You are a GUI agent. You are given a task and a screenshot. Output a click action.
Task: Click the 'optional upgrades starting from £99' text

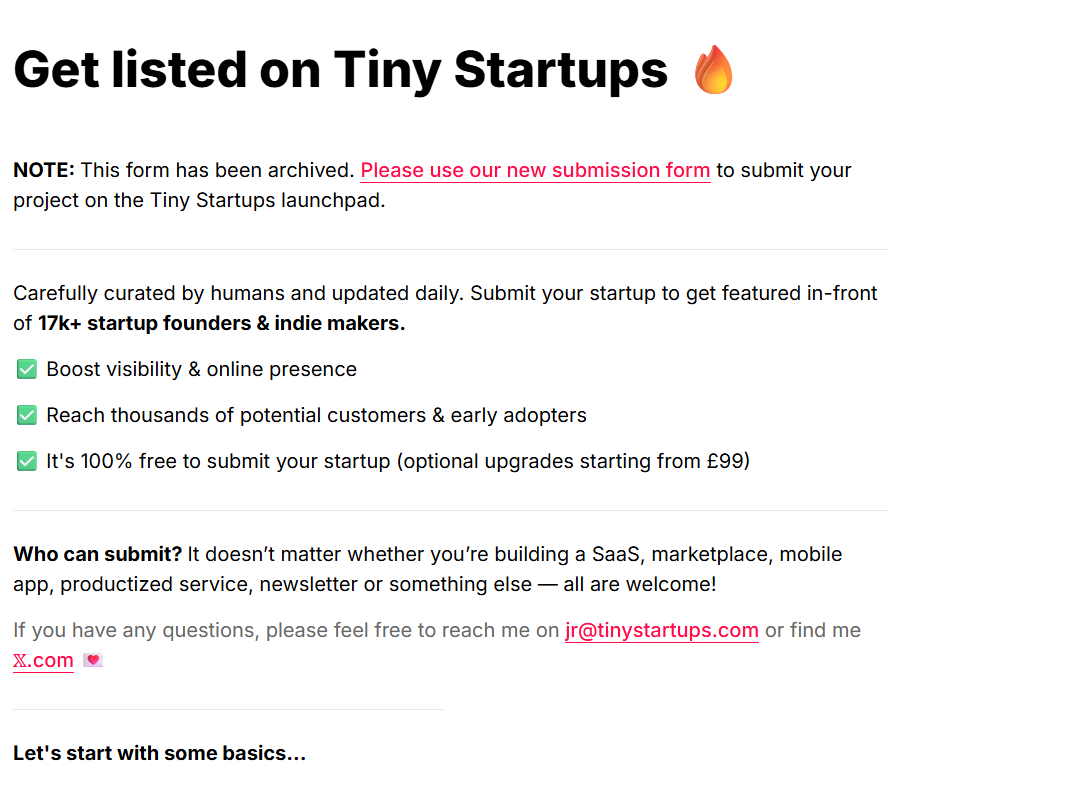tap(573, 461)
